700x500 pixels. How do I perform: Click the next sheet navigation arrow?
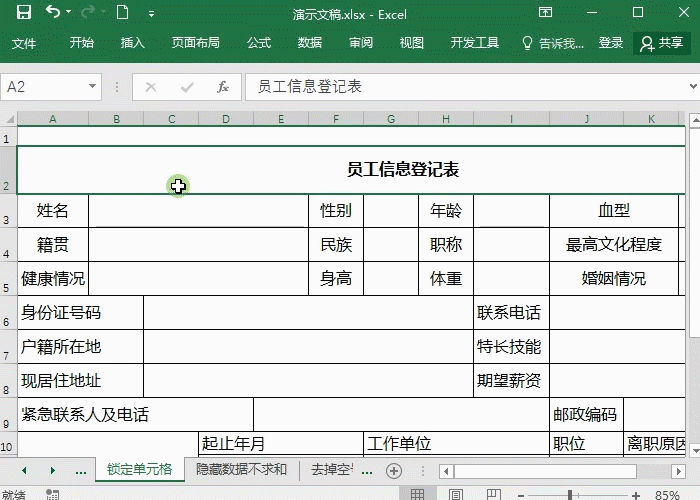pos(53,470)
